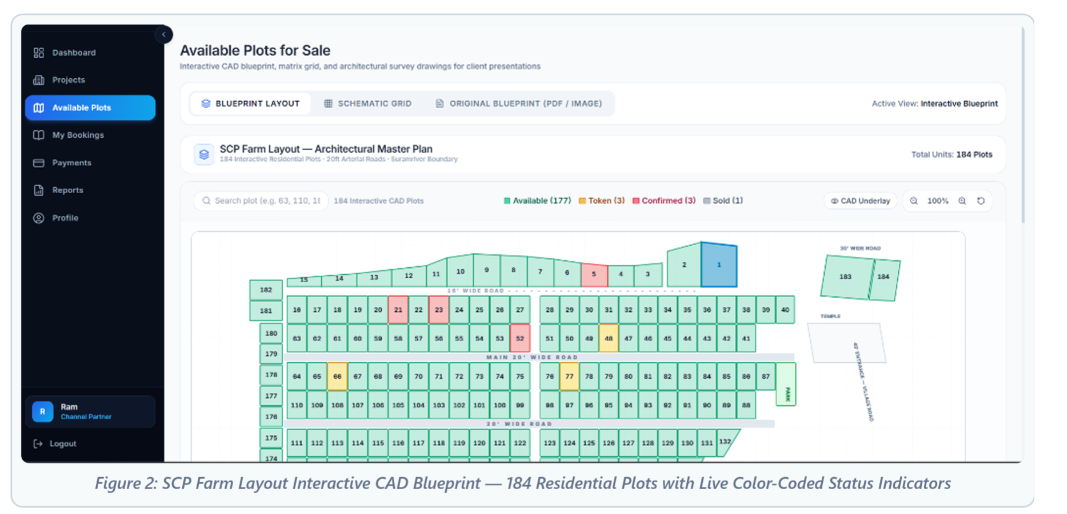Select confirmed plot 5

pyautogui.click(x=594, y=275)
